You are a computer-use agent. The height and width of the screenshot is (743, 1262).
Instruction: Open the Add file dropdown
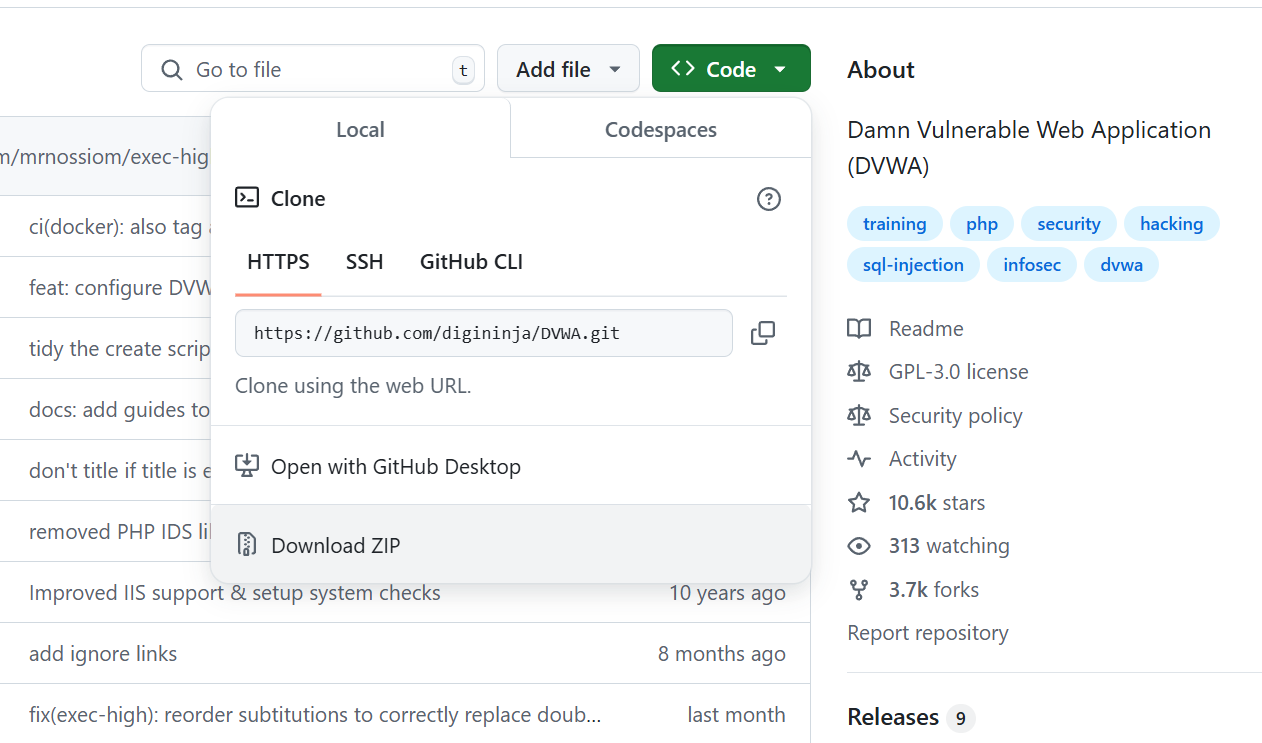point(568,69)
